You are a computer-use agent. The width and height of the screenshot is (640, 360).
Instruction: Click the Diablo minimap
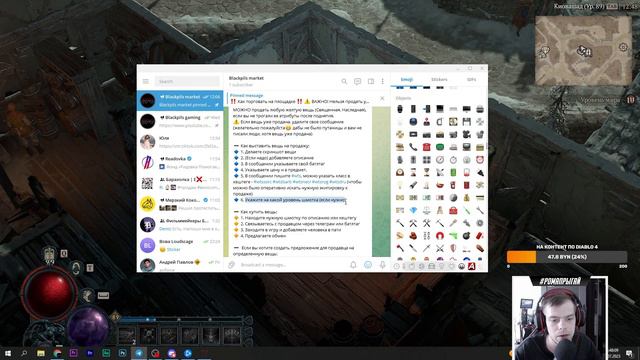[584, 51]
